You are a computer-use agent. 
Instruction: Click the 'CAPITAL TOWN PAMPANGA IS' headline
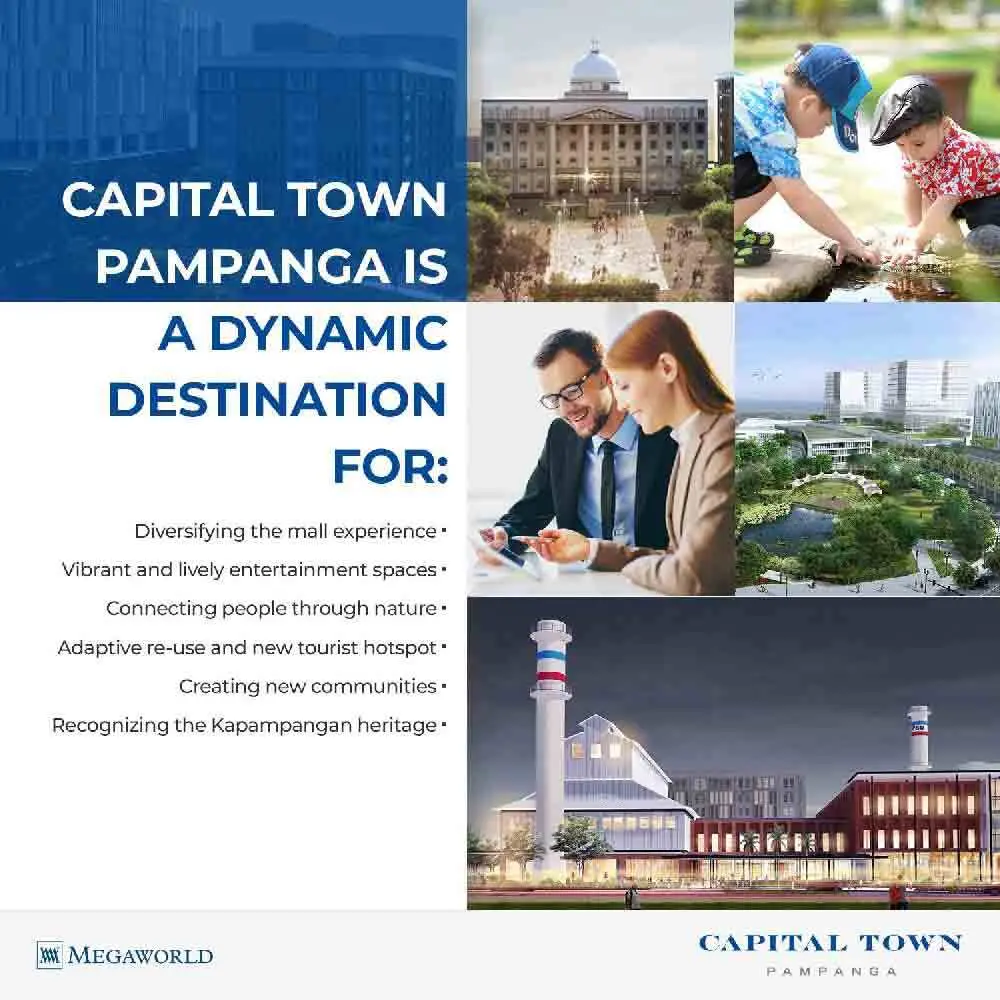pos(254,233)
